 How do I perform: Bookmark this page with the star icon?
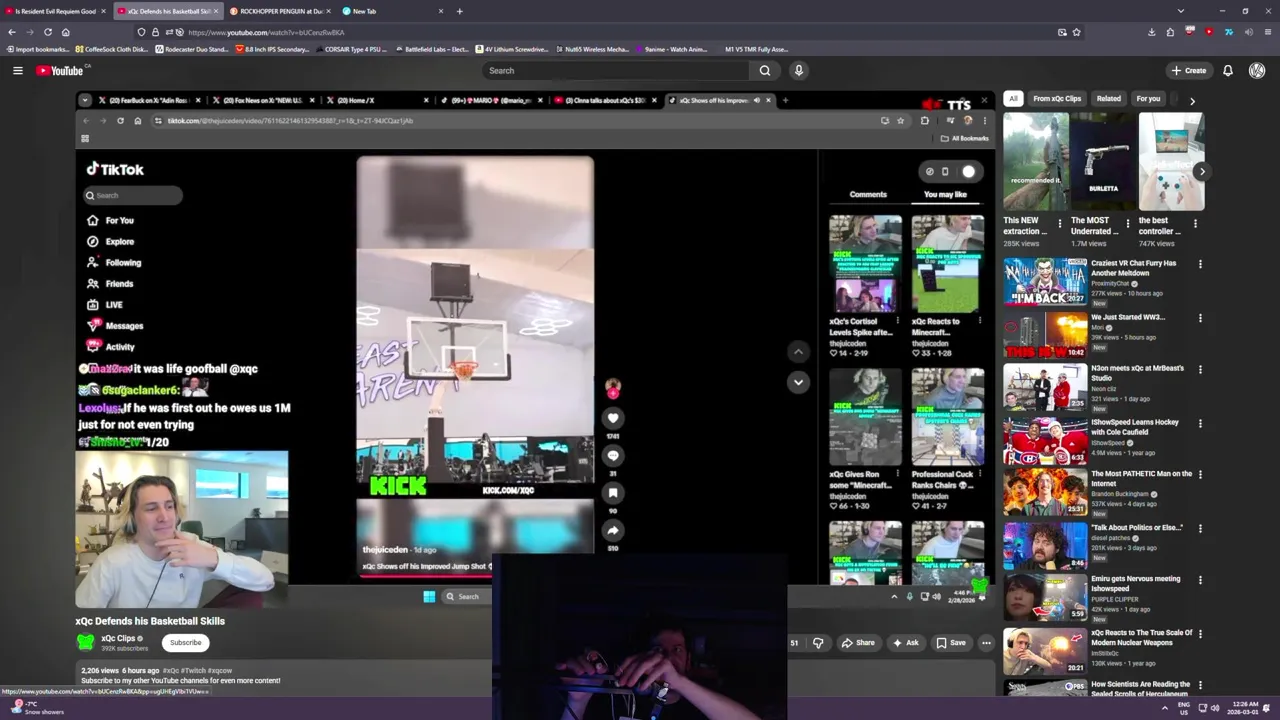[x=1076, y=32]
